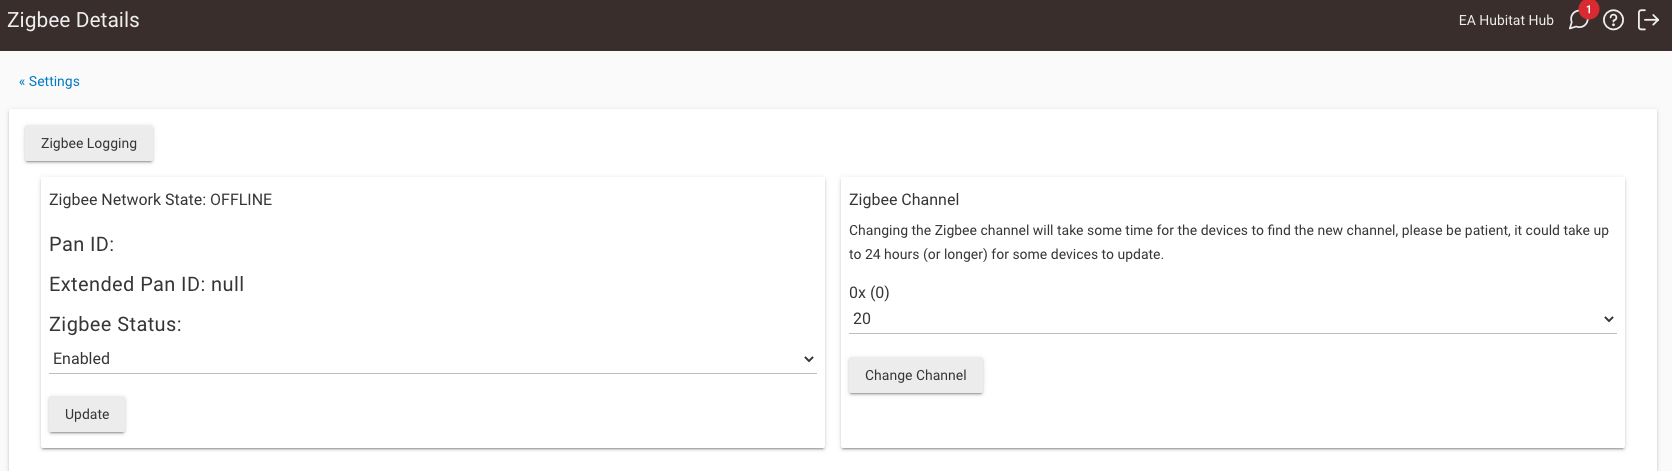
Task: Go back via the « Settings link
Action: tap(50, 82)
